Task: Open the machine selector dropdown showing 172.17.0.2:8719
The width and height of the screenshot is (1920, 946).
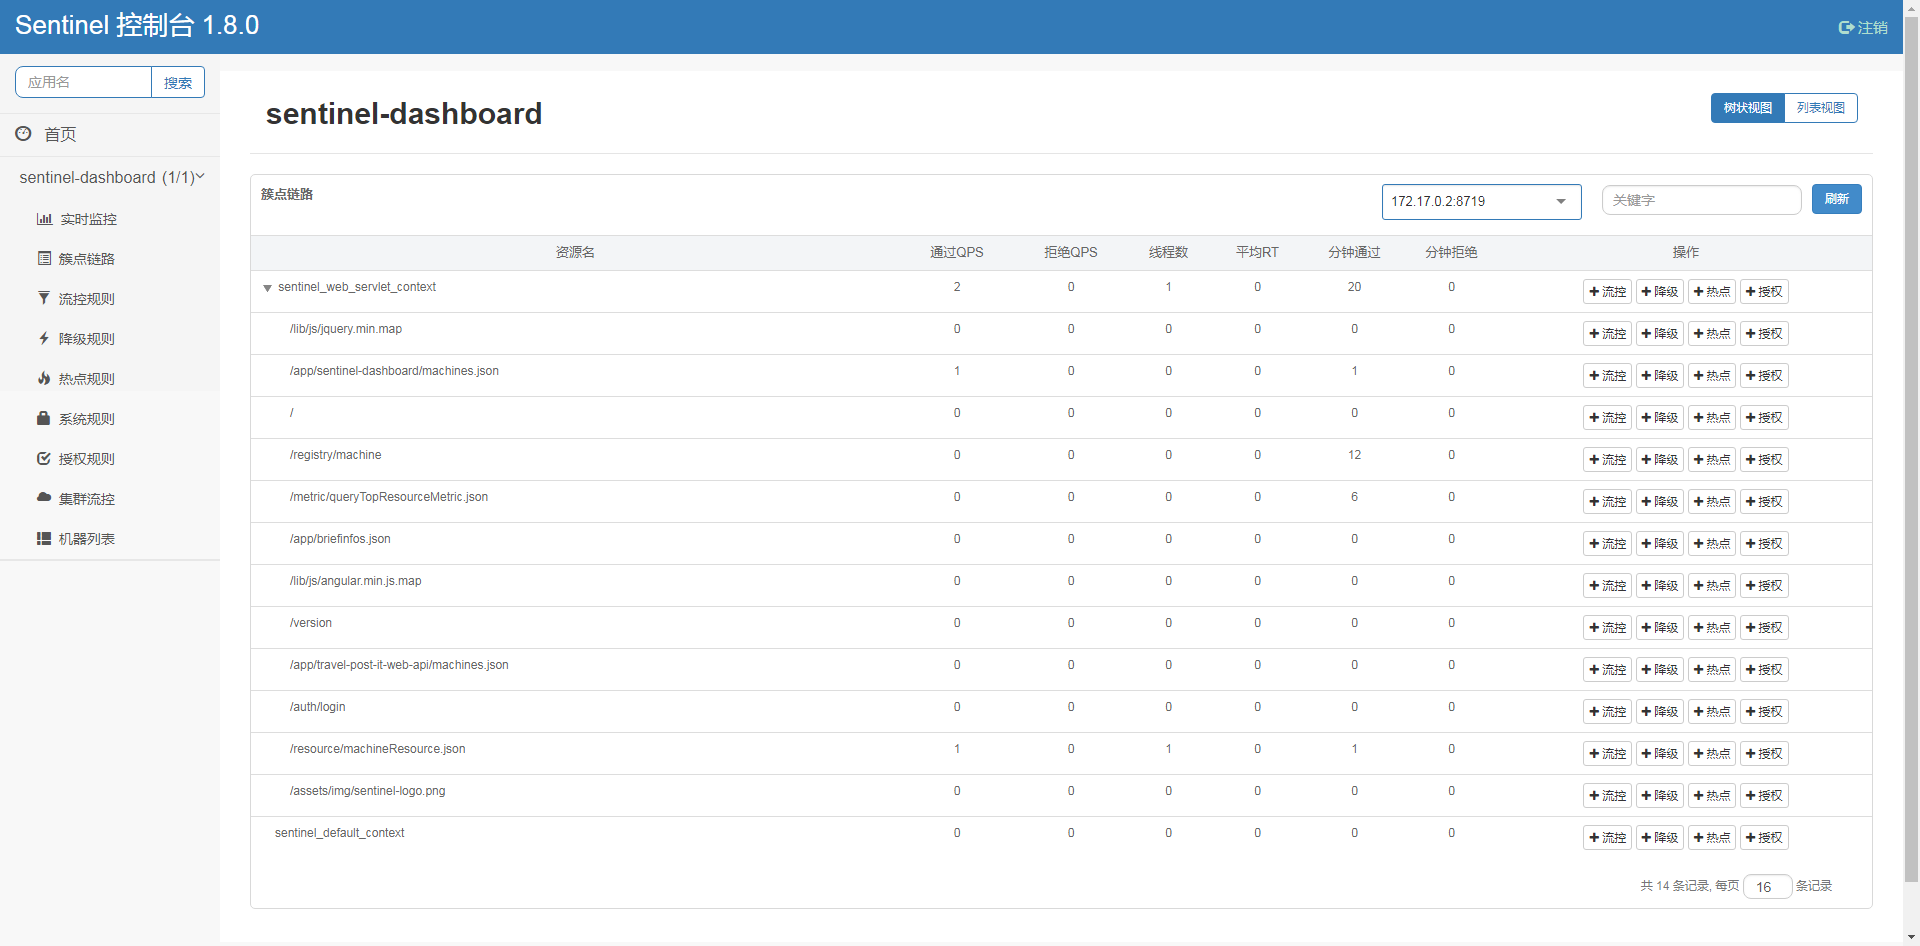Action: point(1481,201)
